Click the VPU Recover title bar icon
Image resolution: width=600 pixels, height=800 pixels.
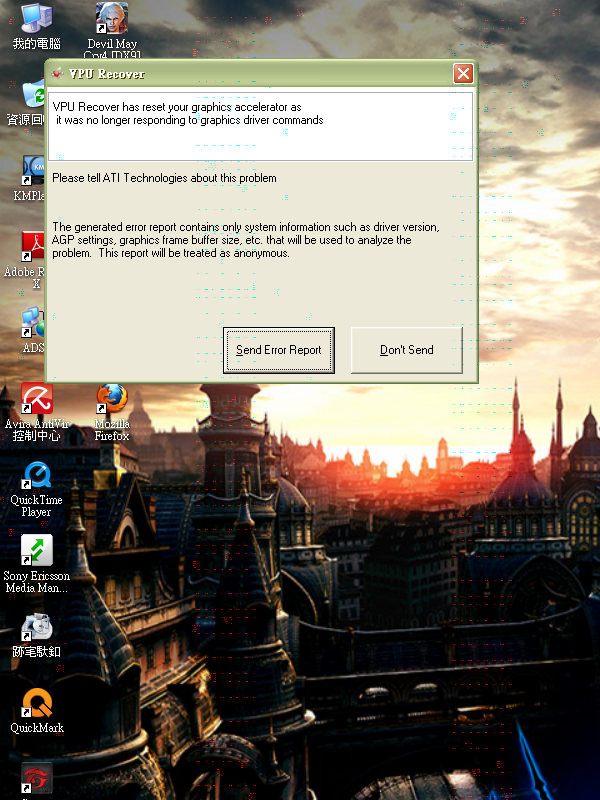click(x=58, y=73)
